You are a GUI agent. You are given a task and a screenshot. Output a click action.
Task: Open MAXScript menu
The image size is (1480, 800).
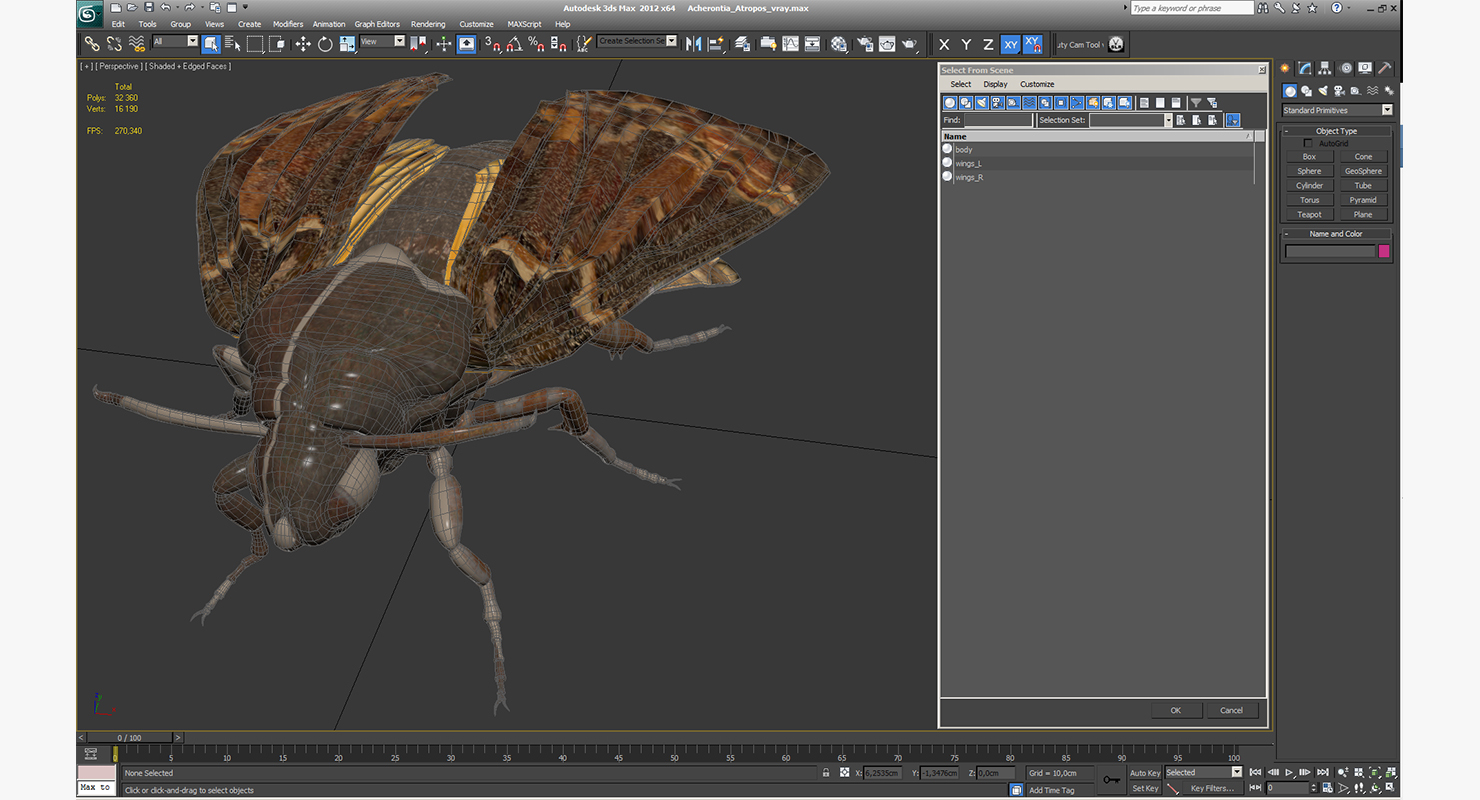(x=524, y=24)
